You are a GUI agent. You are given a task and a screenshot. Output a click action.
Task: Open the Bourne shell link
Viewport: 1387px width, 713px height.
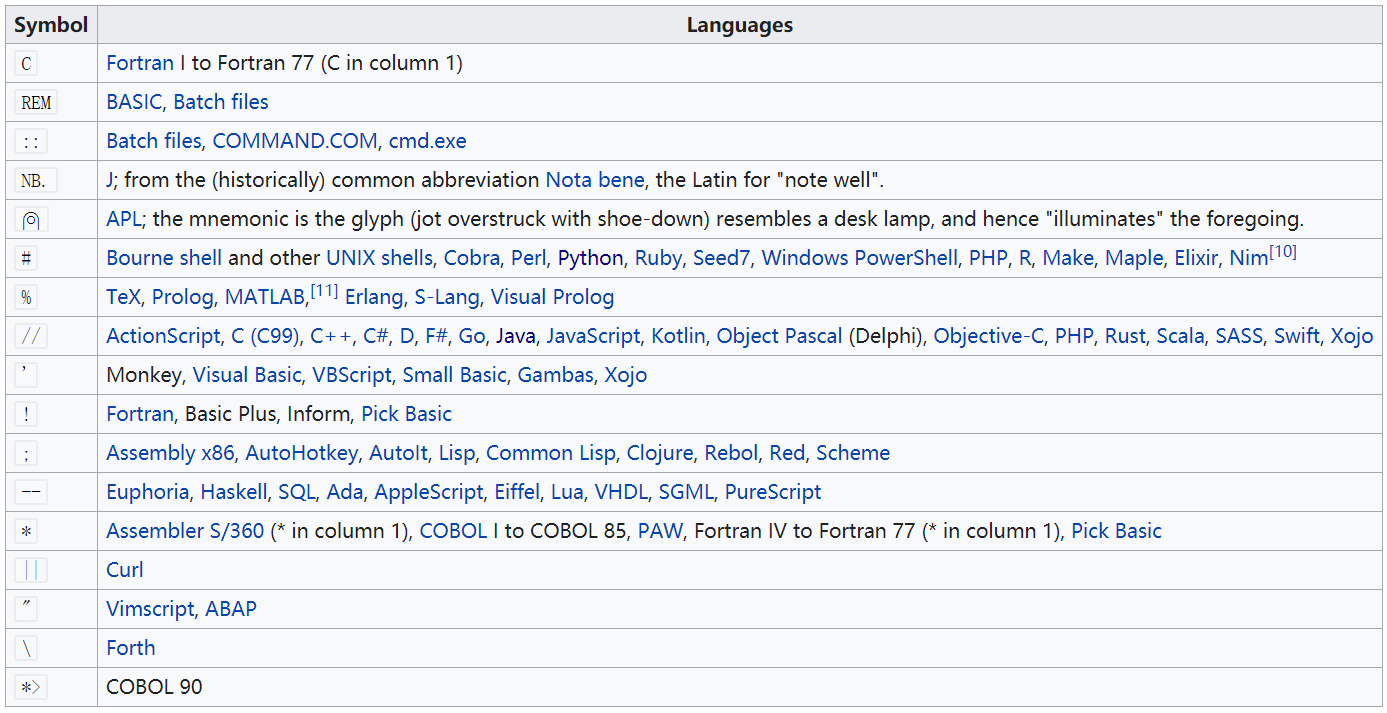(164, 258)
